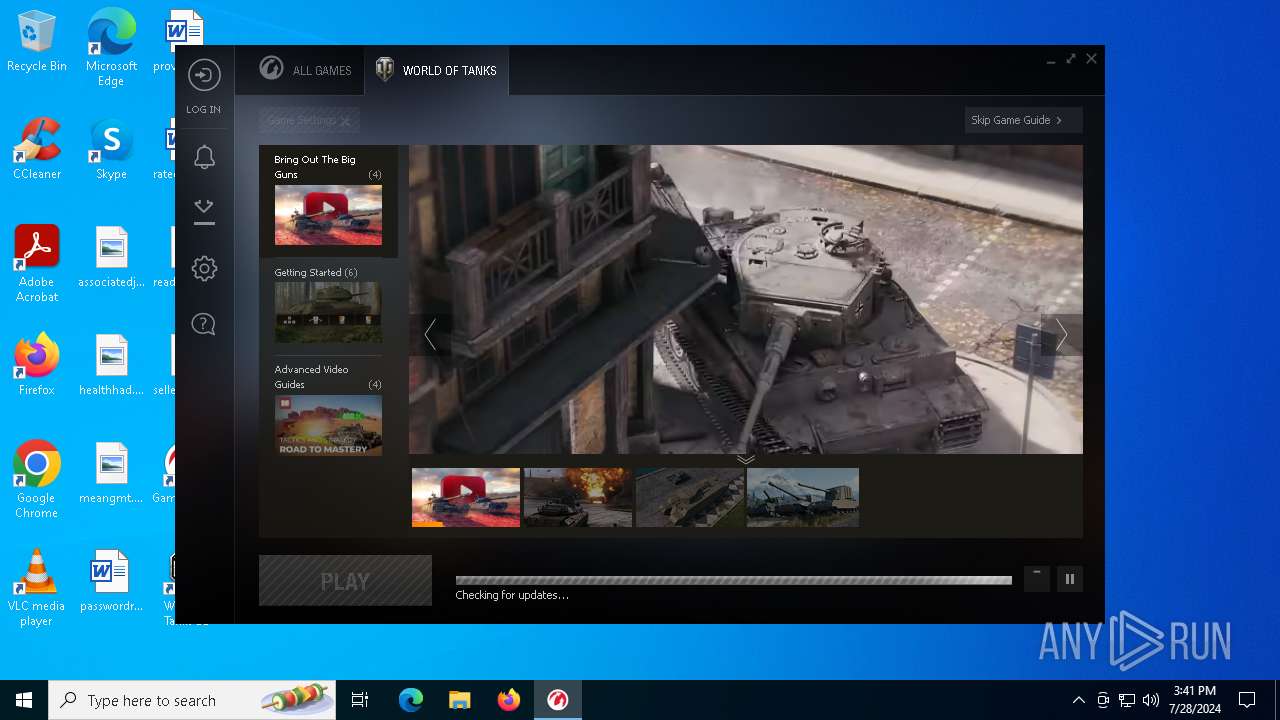Viewport: 1280px width, 720px height.
Task: Close the Game Settings tag
Action: point(345,121)
